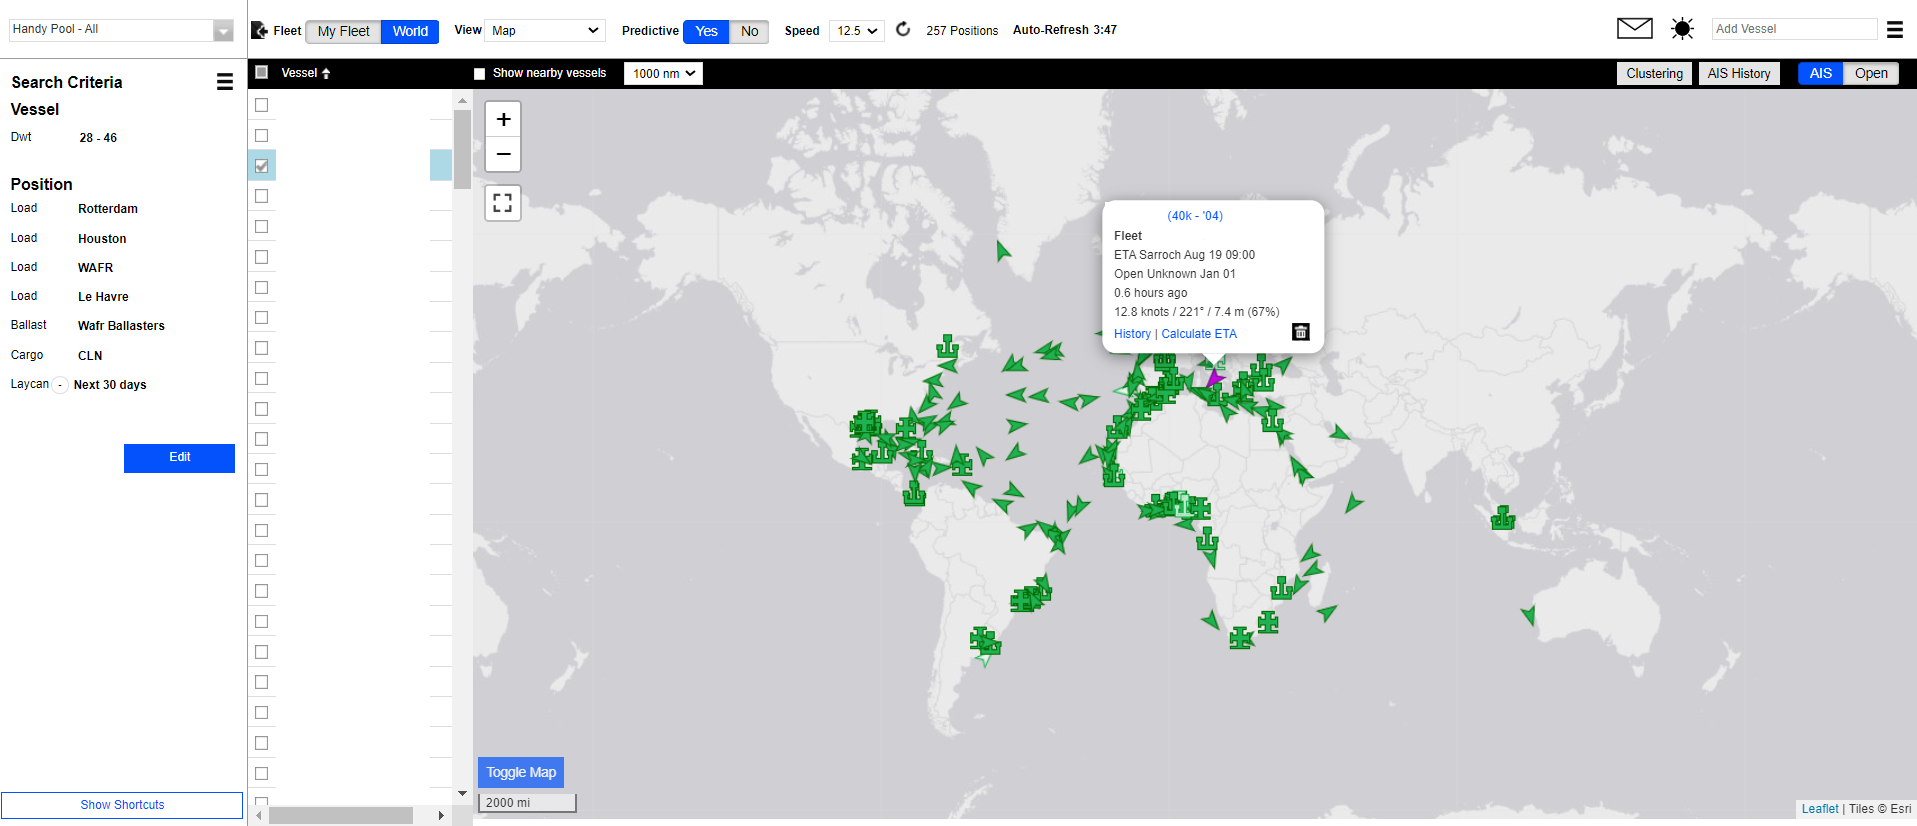Expand the Speed 12.5 dropdown
Image resolution: width=1917 pixels, height=826 pixels.
click(x=857, y=31)
